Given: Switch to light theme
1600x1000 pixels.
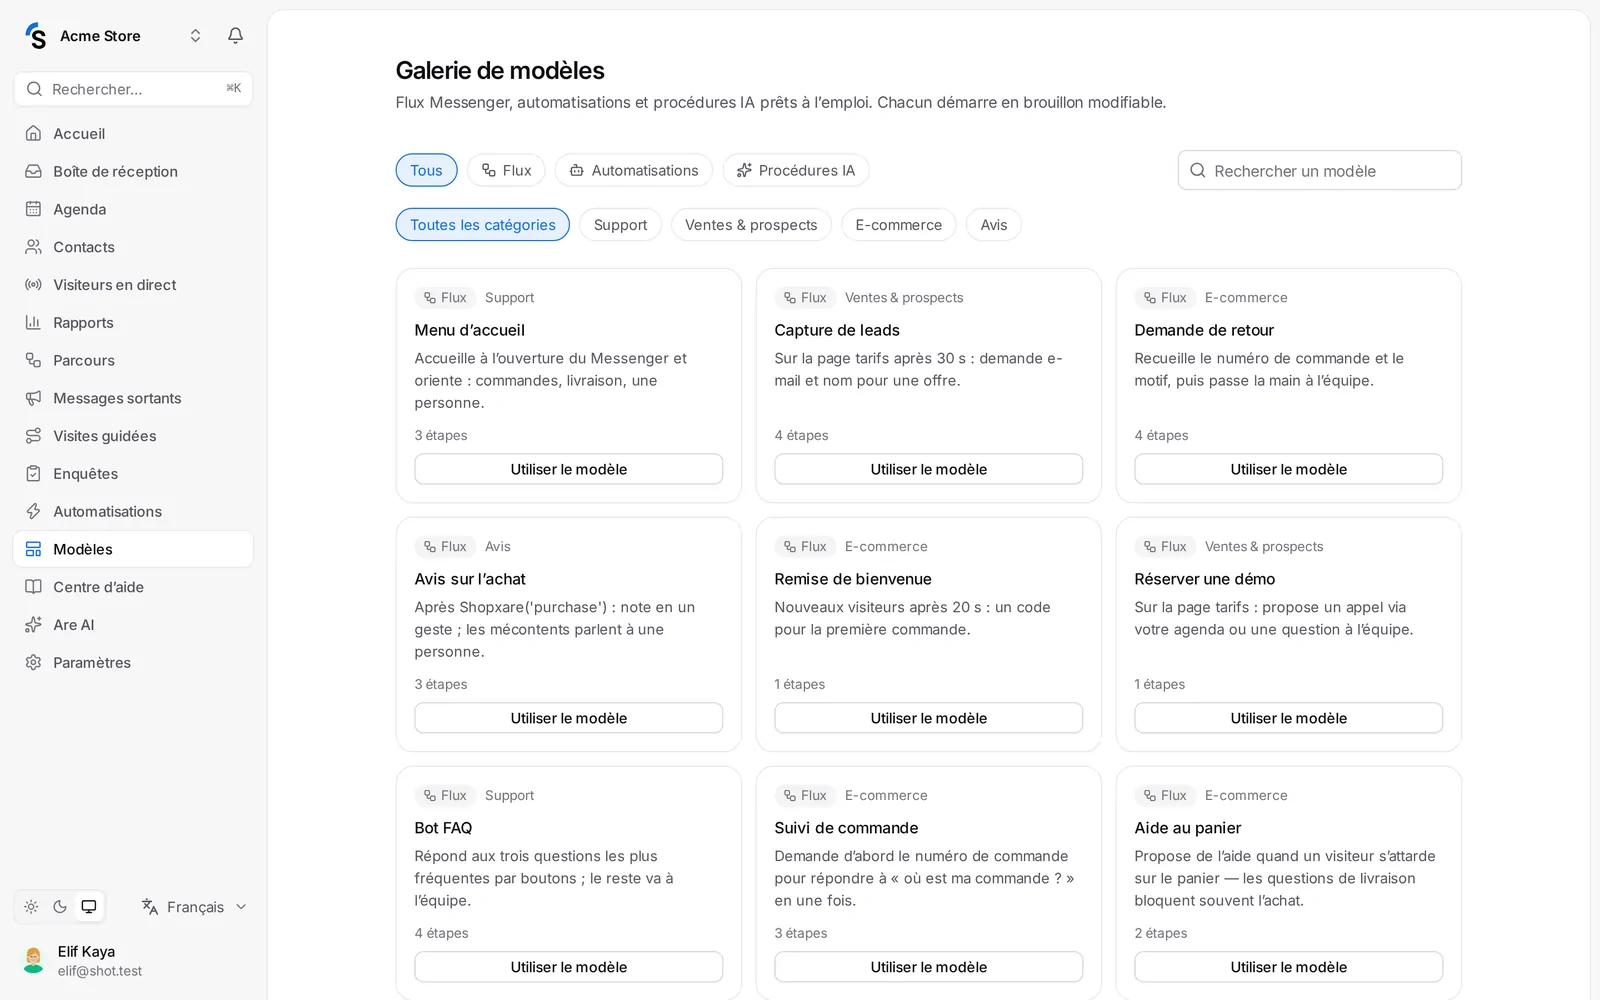Looking at the screenshot, I should [x=31, y=907].
